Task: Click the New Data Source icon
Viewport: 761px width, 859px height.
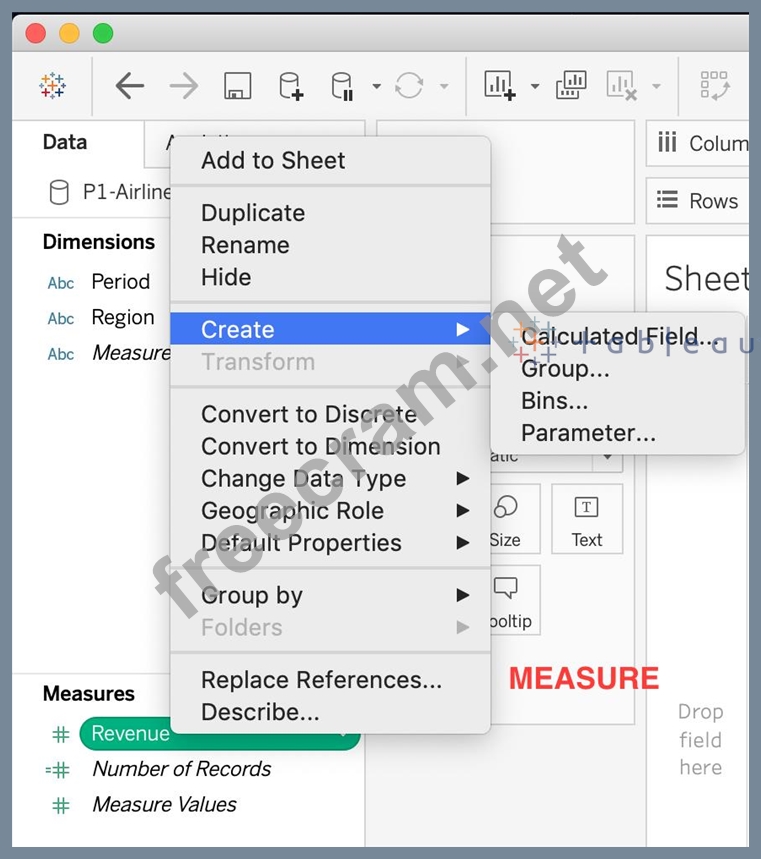Action: 290,87
